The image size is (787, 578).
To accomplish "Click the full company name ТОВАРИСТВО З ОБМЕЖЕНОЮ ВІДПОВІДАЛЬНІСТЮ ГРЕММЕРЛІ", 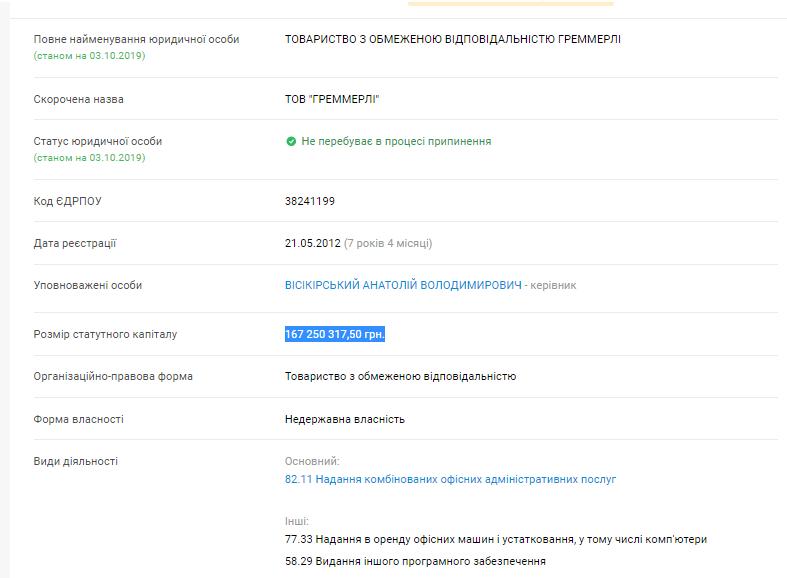I will click(x=452, y=39).
